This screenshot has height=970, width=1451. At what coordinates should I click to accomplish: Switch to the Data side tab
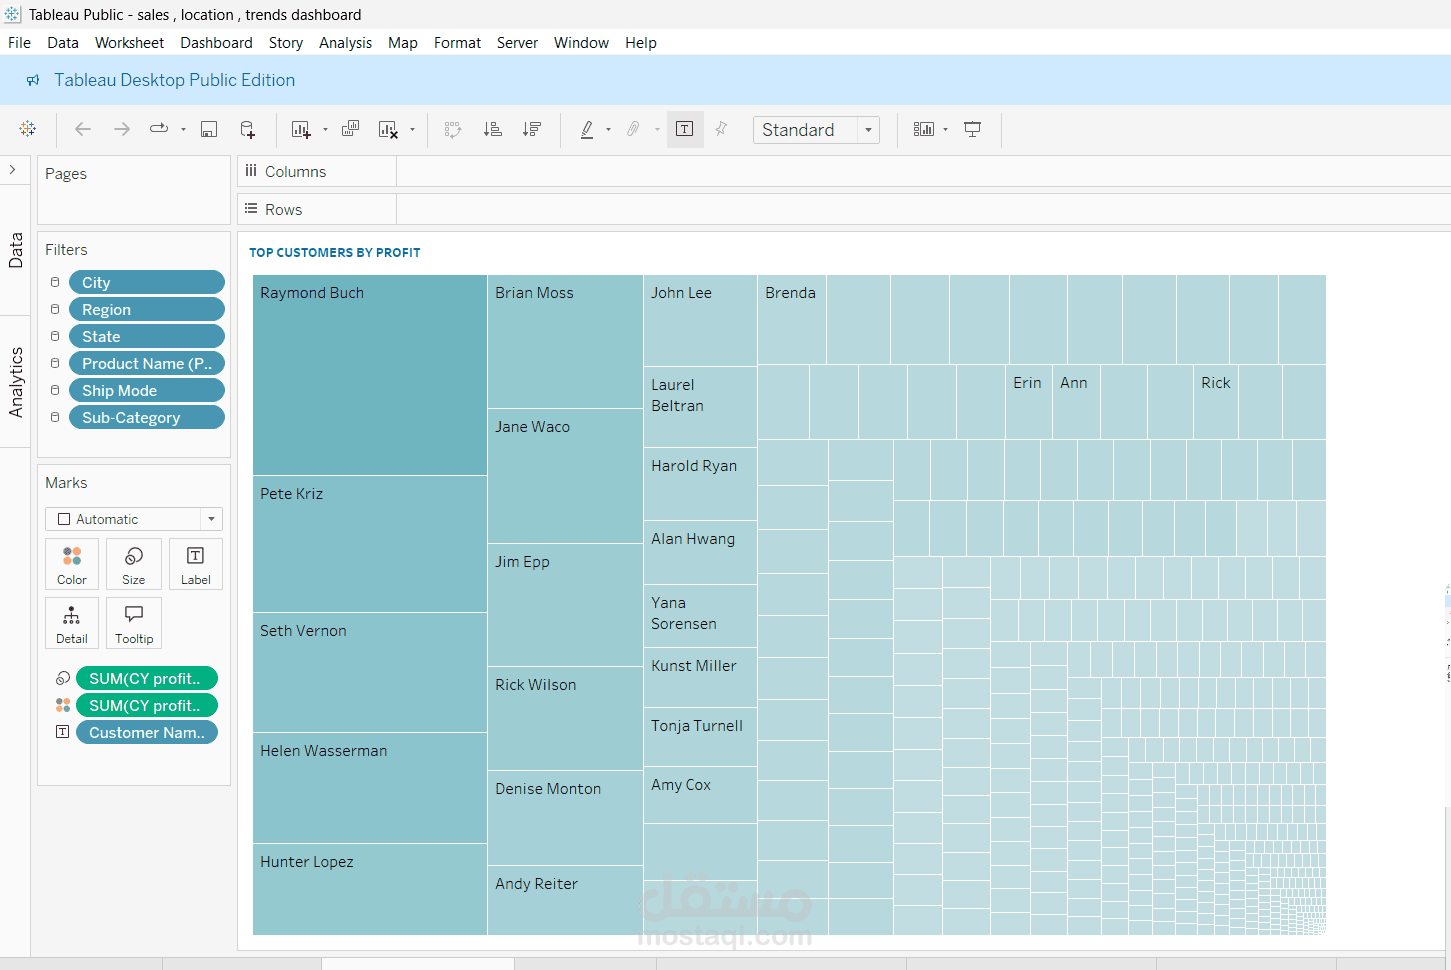click(x=15, y=250)
